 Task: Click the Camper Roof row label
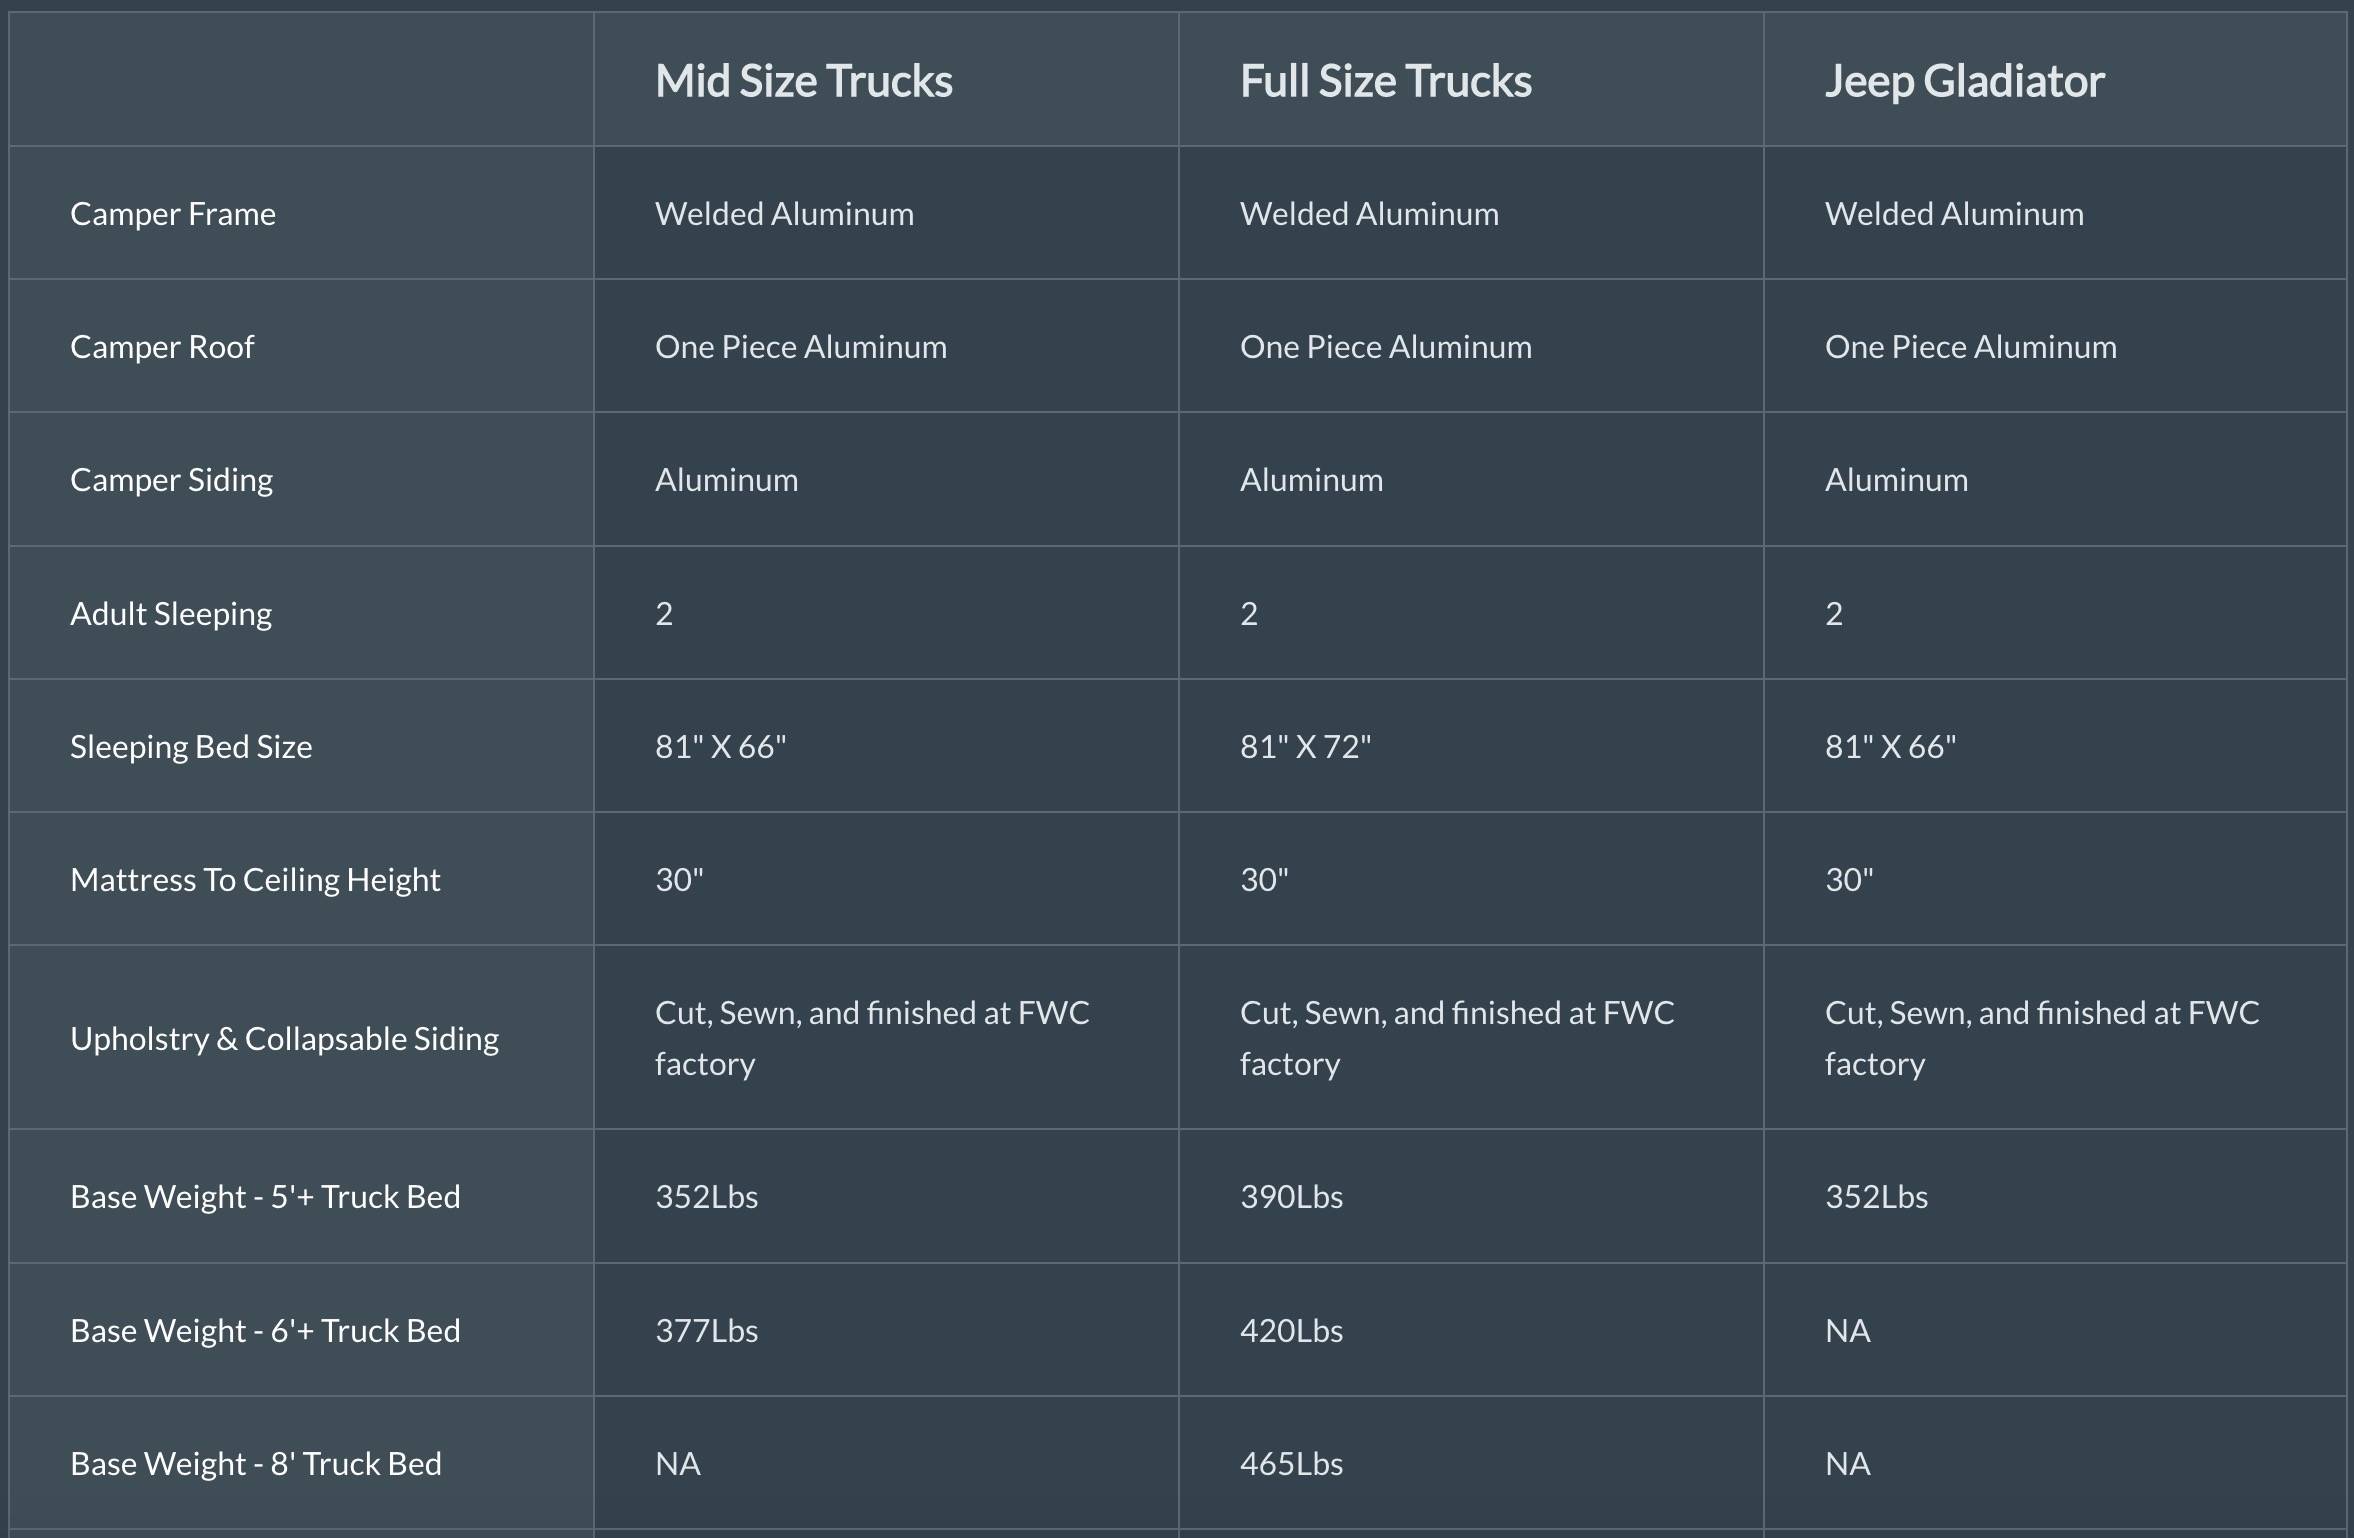click(162, 347)
